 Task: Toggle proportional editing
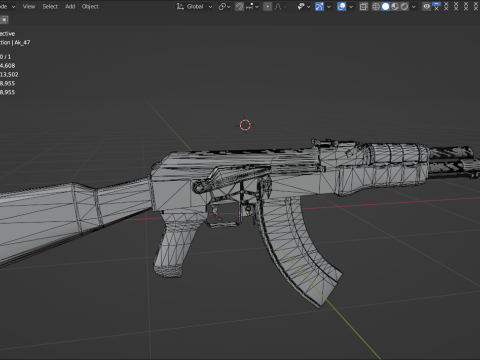[x=267, y=6]
